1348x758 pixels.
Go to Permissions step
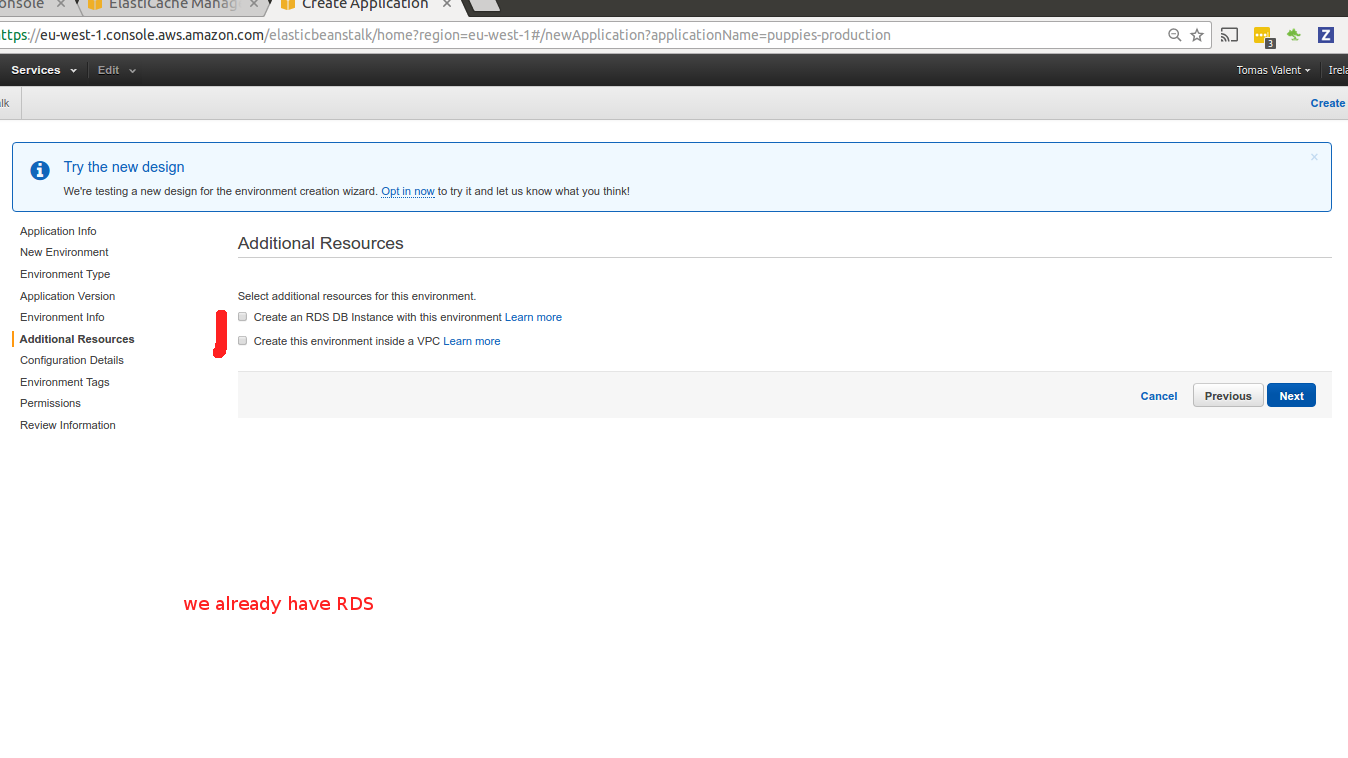click(x=50, y=403)
